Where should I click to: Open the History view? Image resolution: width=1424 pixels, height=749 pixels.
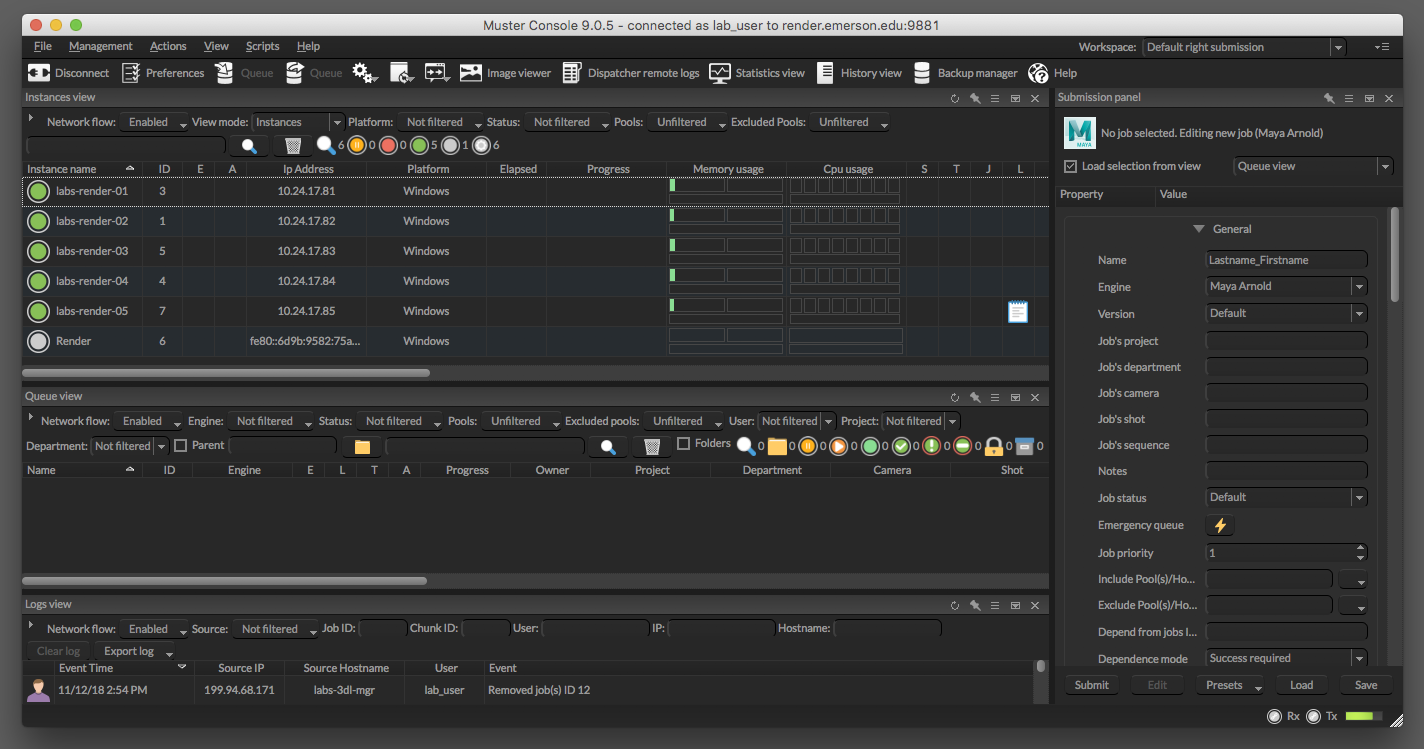pos(859,73)
